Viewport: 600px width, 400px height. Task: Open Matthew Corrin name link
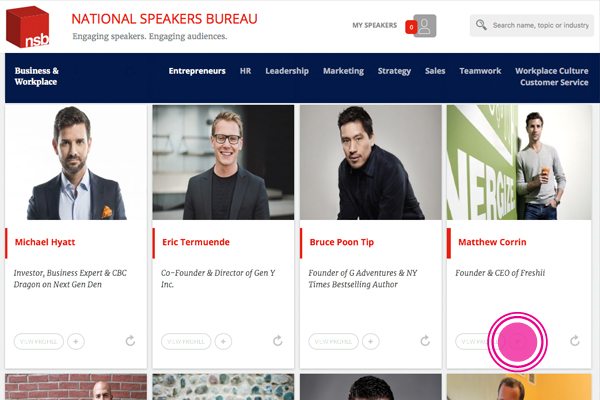pyautogui.click(x=492, y=242)
